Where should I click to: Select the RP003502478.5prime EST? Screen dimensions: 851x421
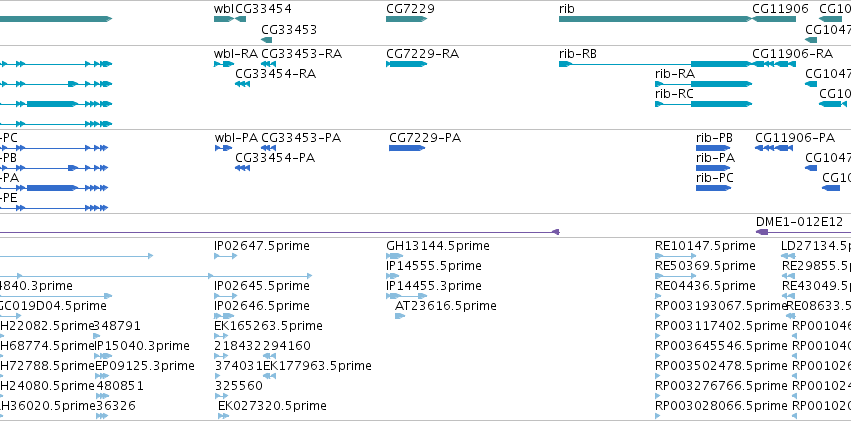[658, 376]
